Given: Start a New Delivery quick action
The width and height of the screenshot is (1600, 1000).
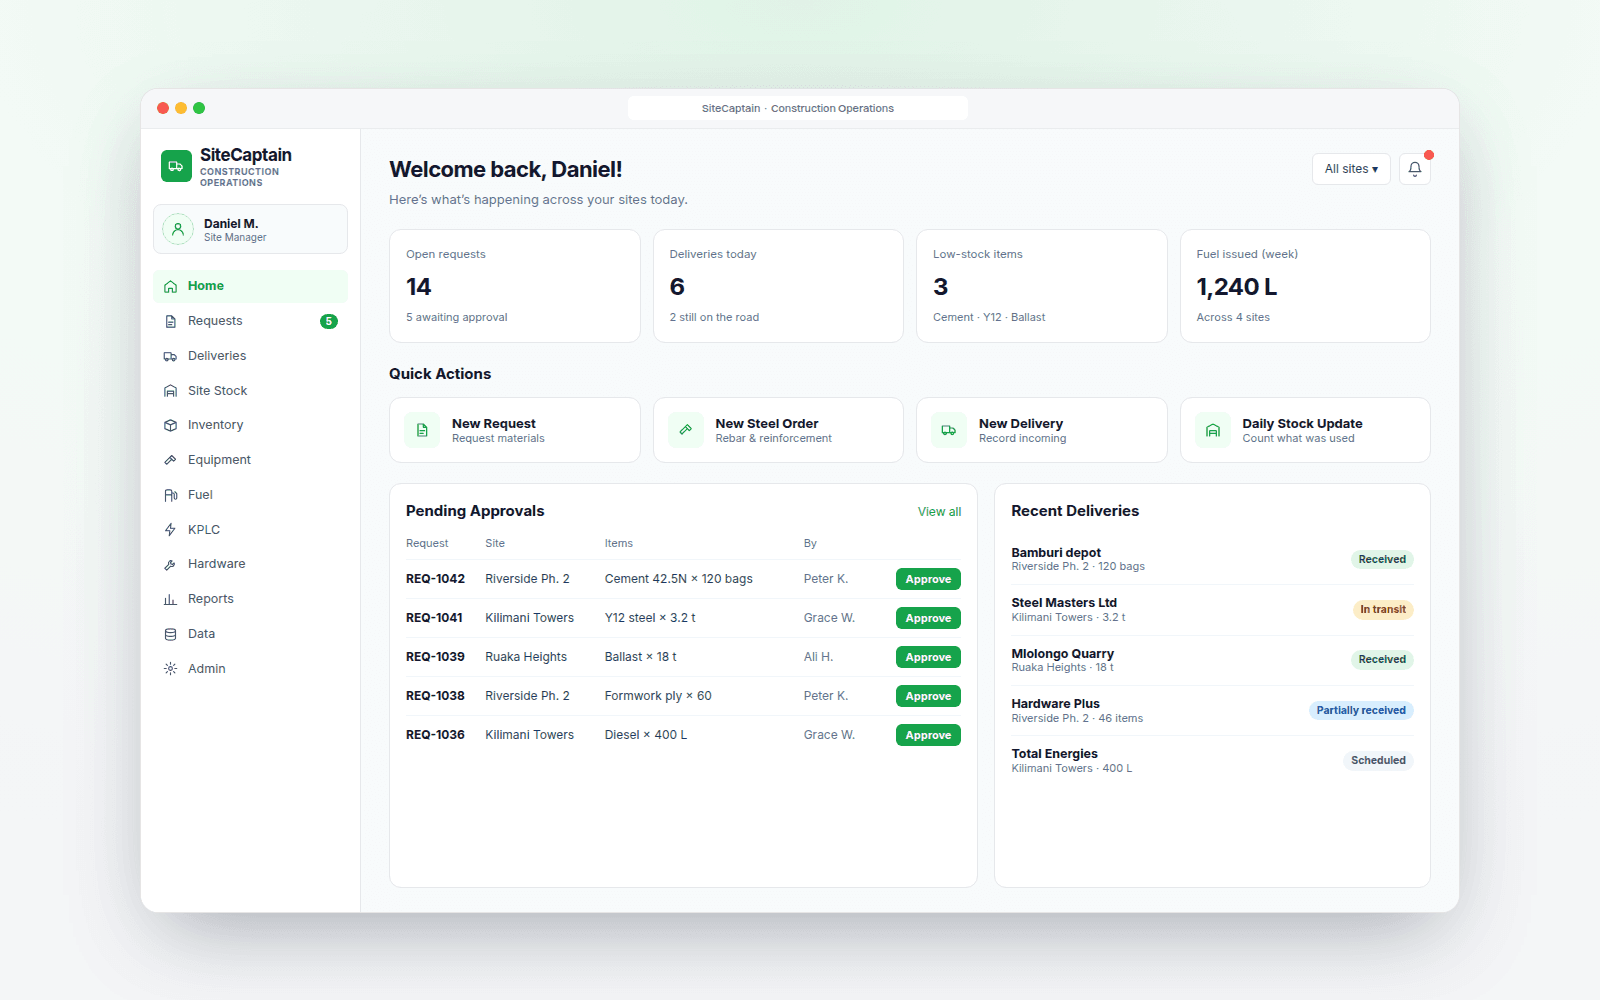Looking at the screenshot, I should tap(1042, 430).
